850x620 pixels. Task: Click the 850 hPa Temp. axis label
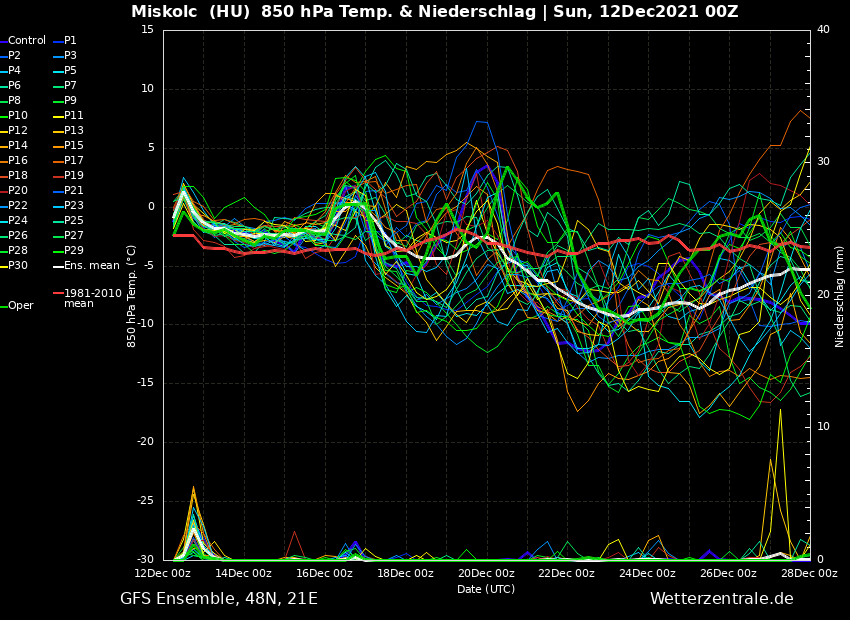(132, 296)
